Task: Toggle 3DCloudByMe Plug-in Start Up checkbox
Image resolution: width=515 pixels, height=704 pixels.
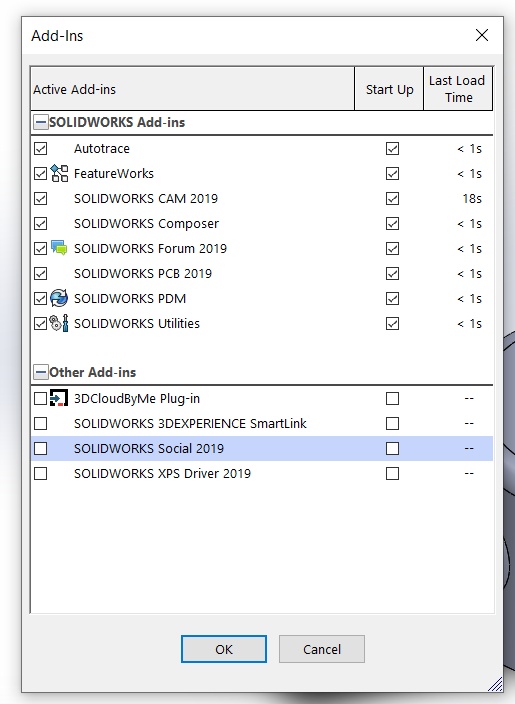Action: (392, 398)
